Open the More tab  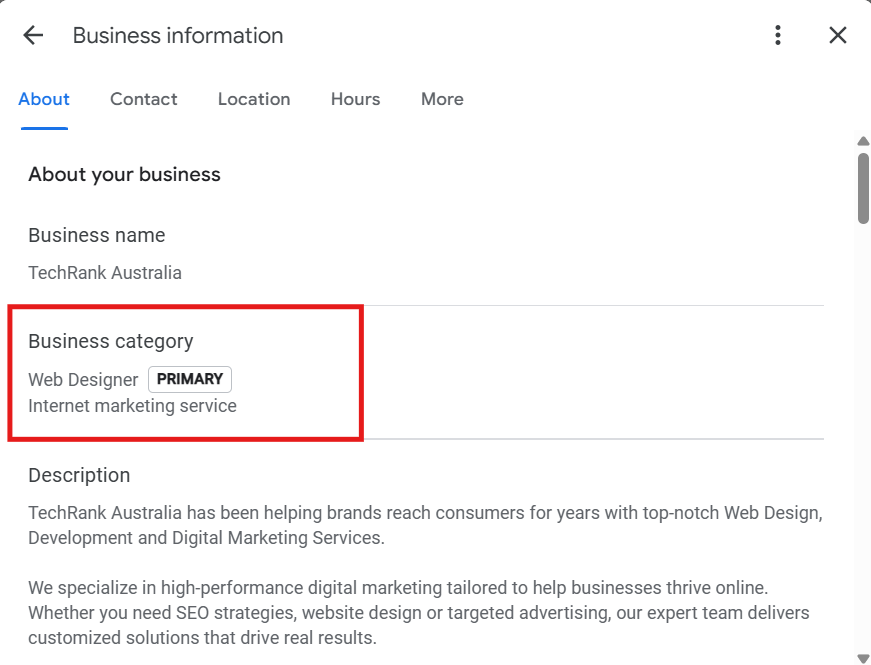click(x=442, y=99)
